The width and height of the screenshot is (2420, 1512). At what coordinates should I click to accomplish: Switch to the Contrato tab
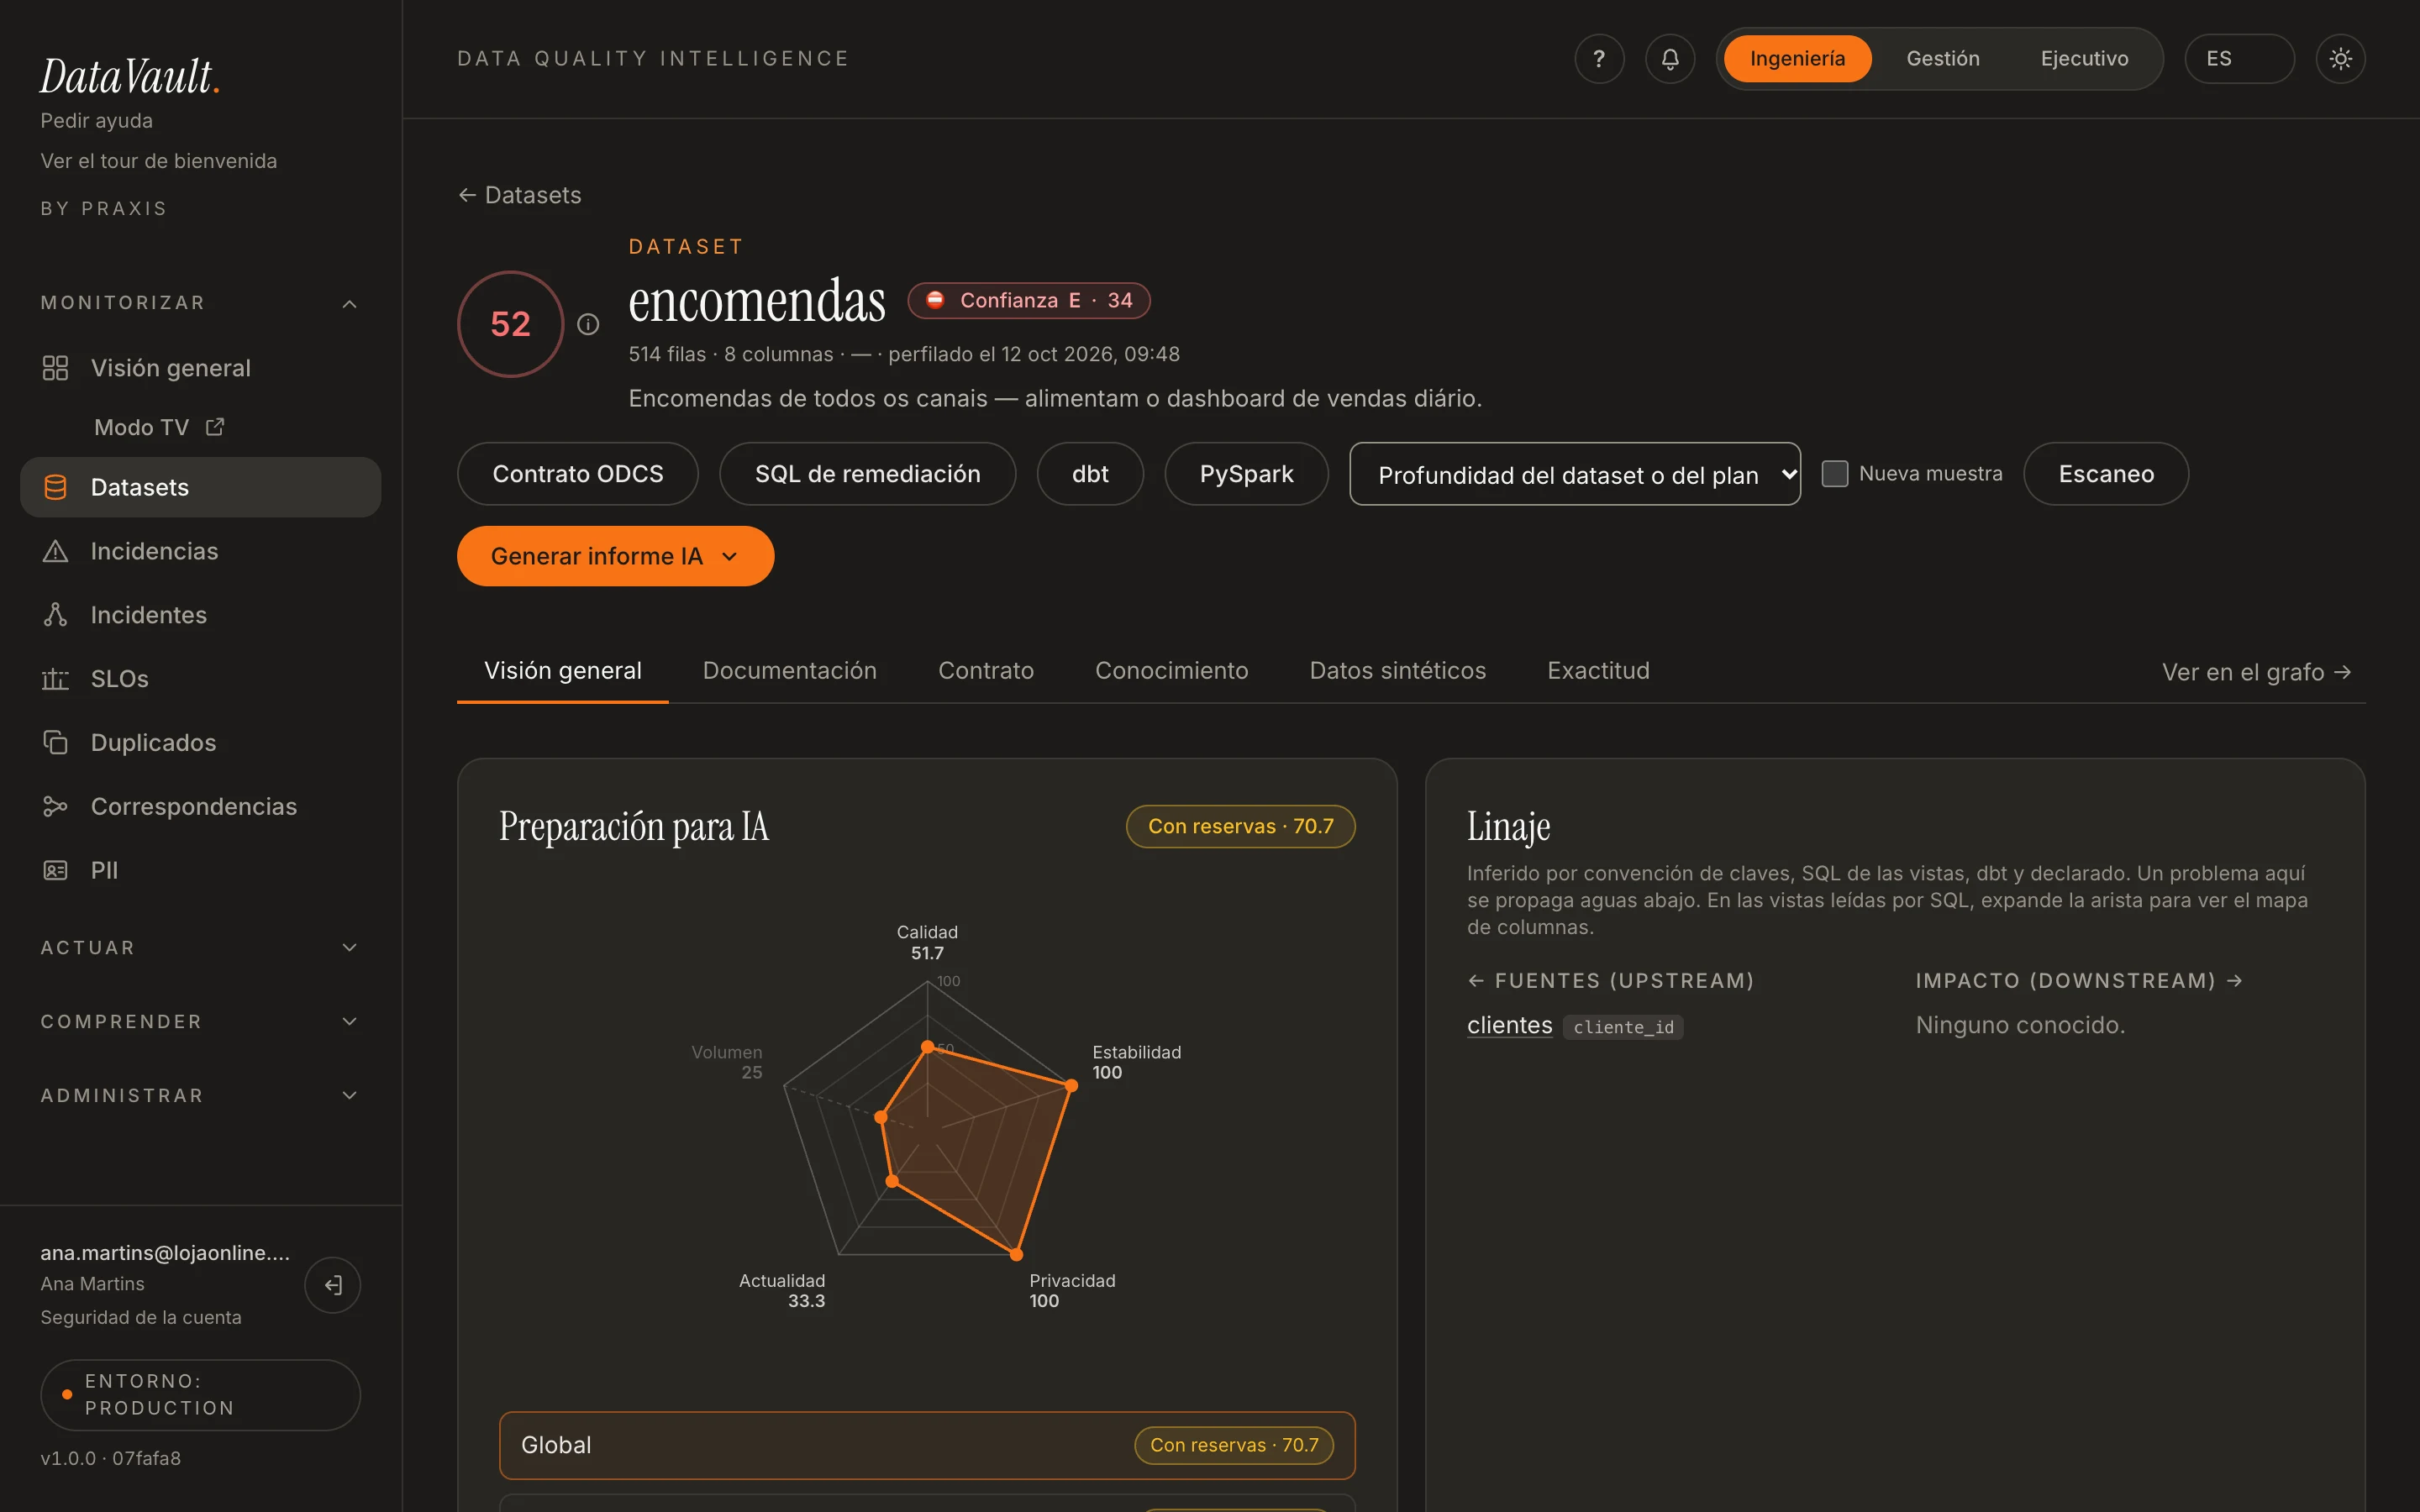pyautogui.click(x=985, y=671)
